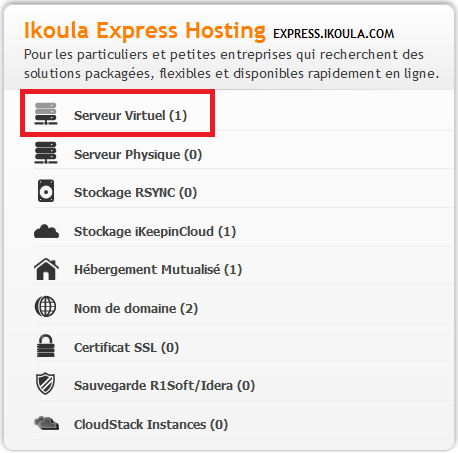Screen dimensions: 458x453
Task: Open Sauvegarde R1Soft/Idera (0) link
Action: pyautogui.click(x=164, y=386)
